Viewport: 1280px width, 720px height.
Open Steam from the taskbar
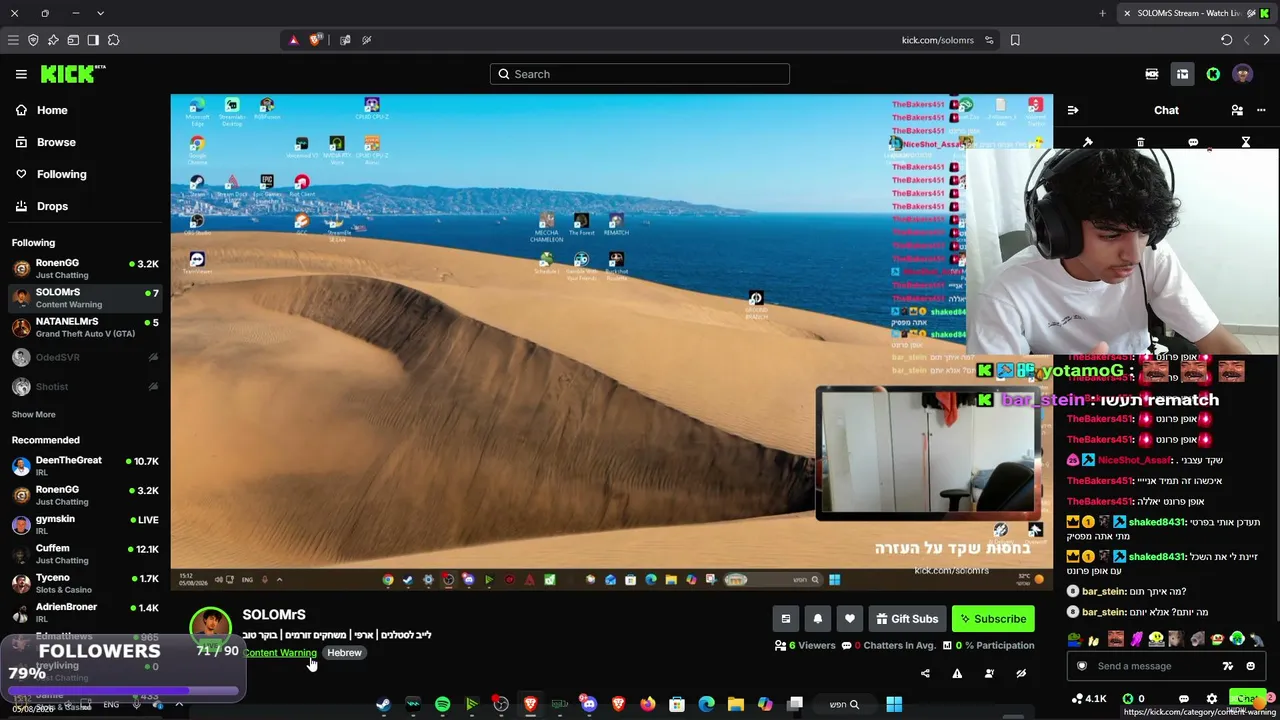click(x=383, y=704)
